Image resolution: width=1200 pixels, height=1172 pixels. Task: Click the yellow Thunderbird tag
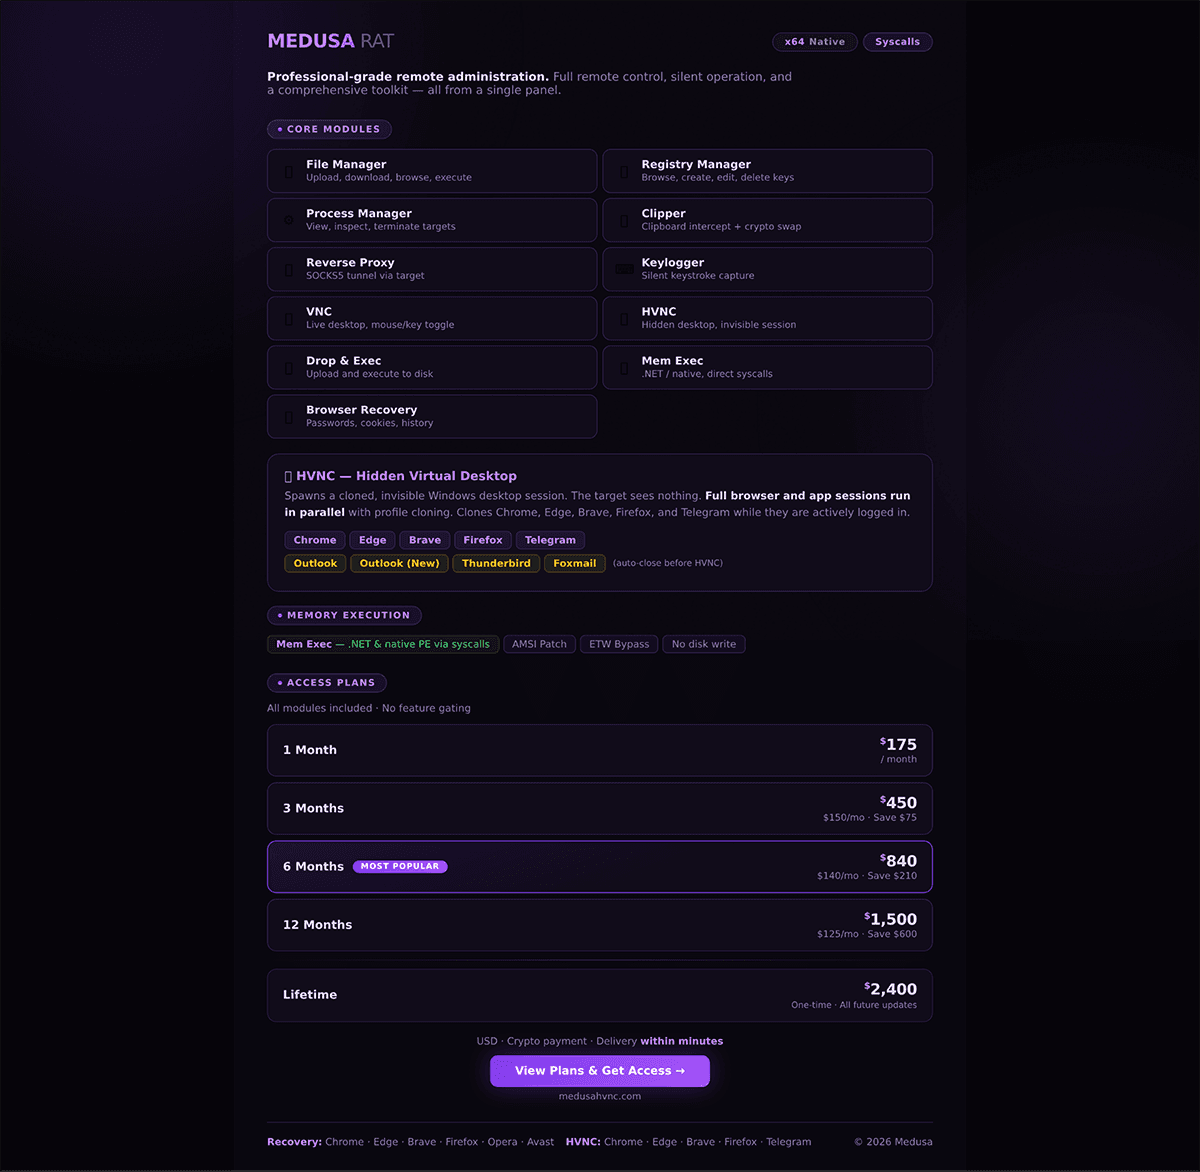pyautogui.click(x=496, y=563)
